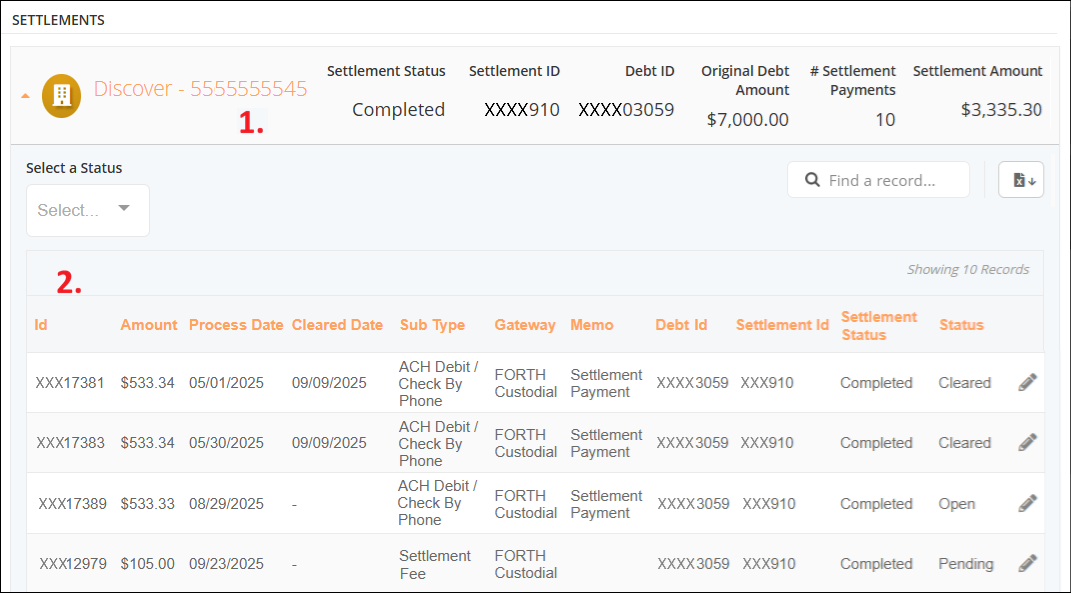Viewport: 1071px width, 593px height.
Task: Sort by the Cleared Date column header
Action: (x=337, y=325)
